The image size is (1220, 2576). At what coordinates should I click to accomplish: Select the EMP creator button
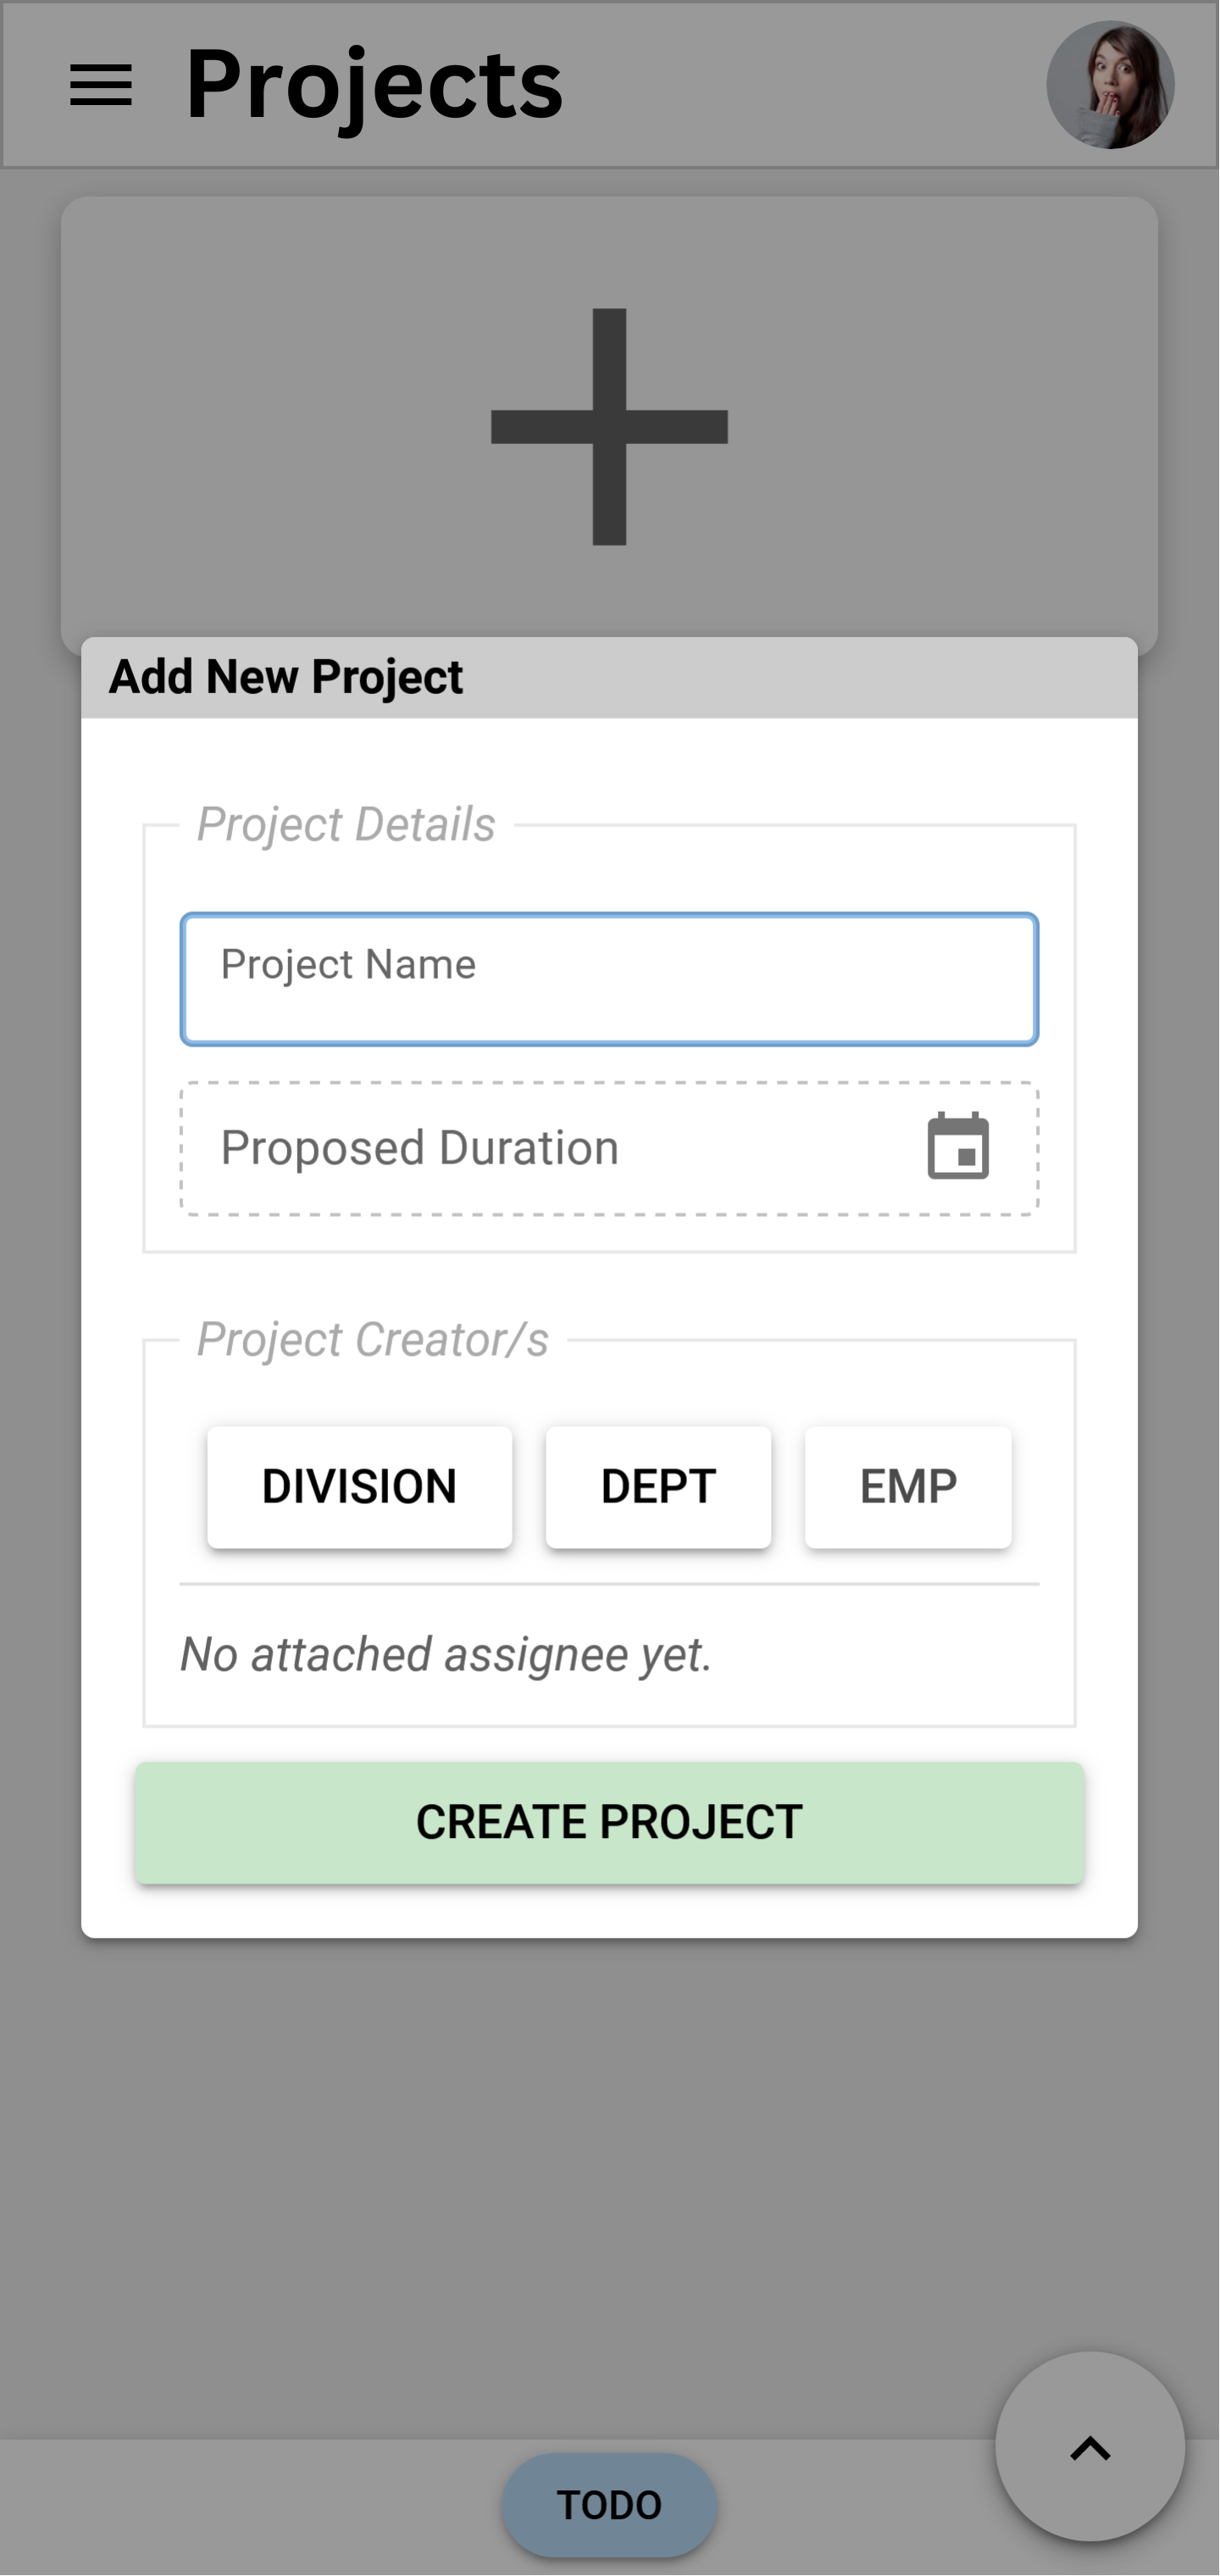point(908,1487)
